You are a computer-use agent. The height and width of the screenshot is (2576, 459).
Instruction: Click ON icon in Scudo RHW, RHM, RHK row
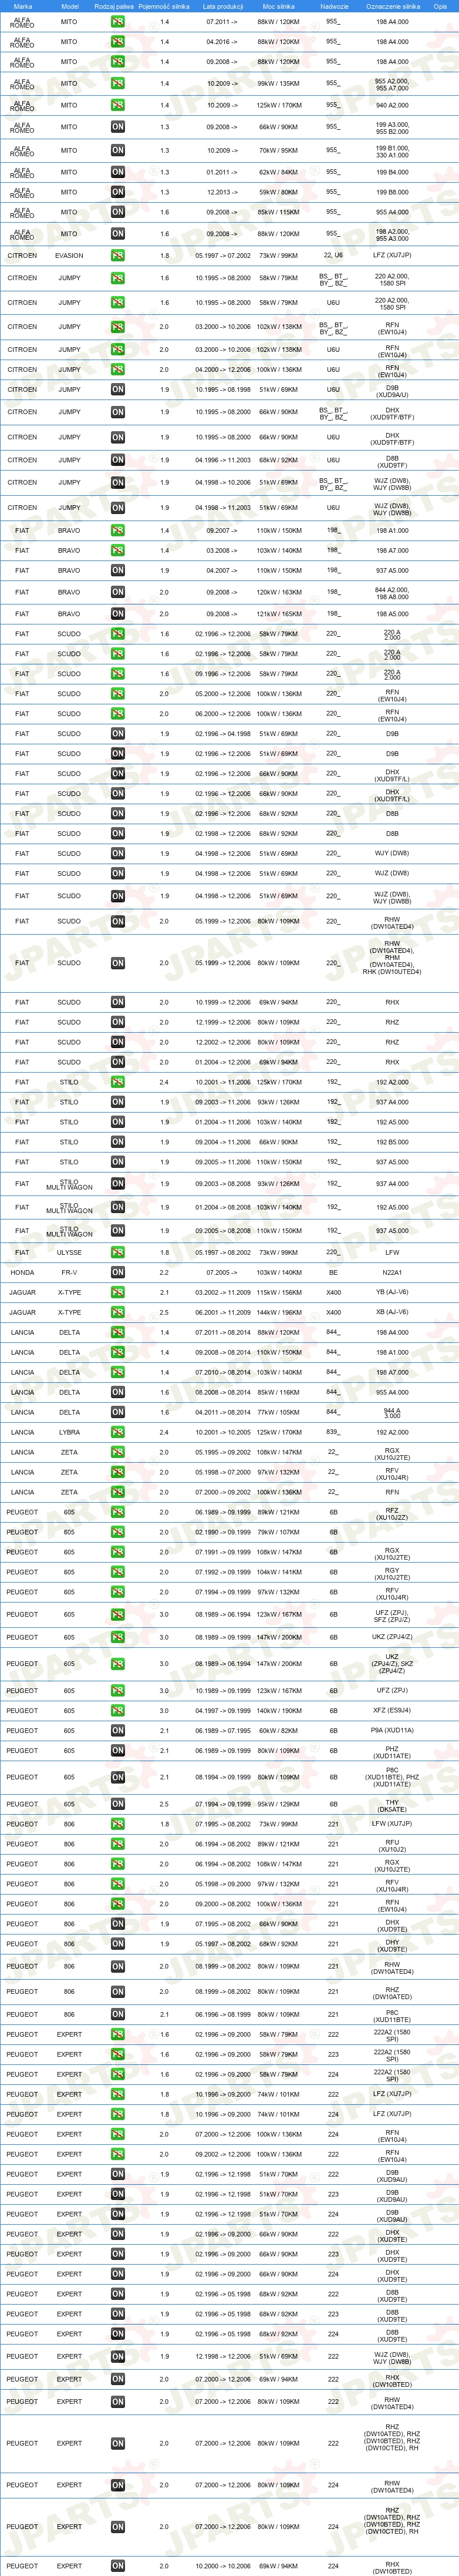117,964
